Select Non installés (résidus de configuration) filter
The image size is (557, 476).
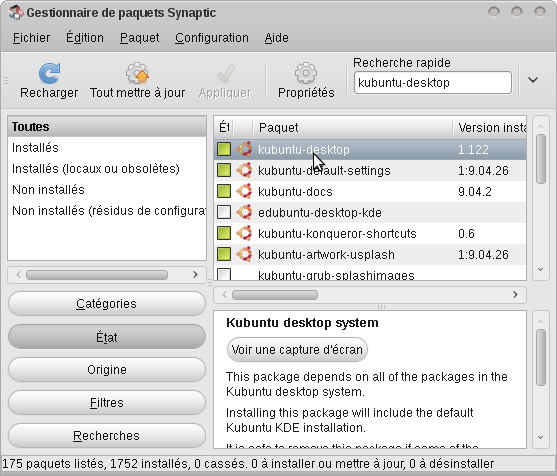(107, 210)
